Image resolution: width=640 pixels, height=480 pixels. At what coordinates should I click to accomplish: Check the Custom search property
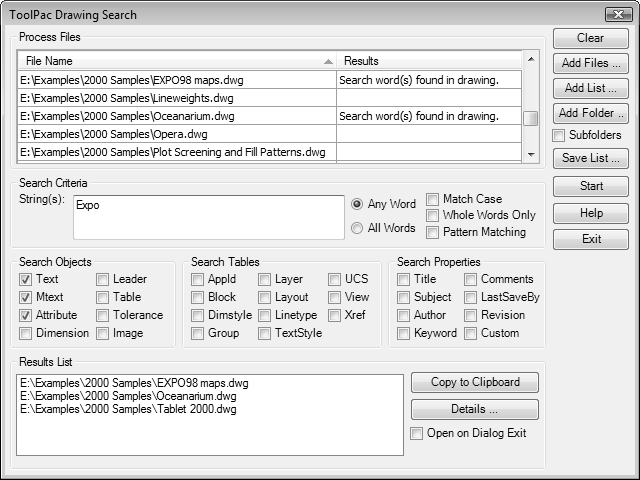[470, 333]
